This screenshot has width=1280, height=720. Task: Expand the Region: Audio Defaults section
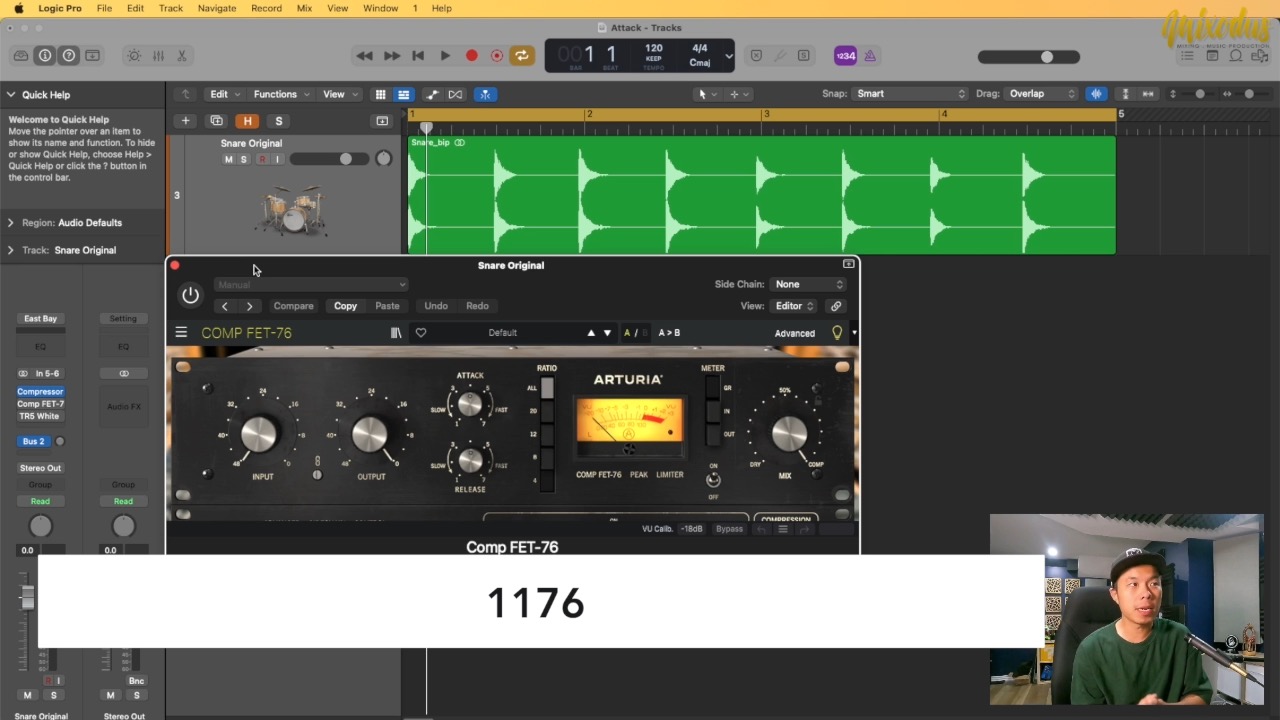(11, 223)
